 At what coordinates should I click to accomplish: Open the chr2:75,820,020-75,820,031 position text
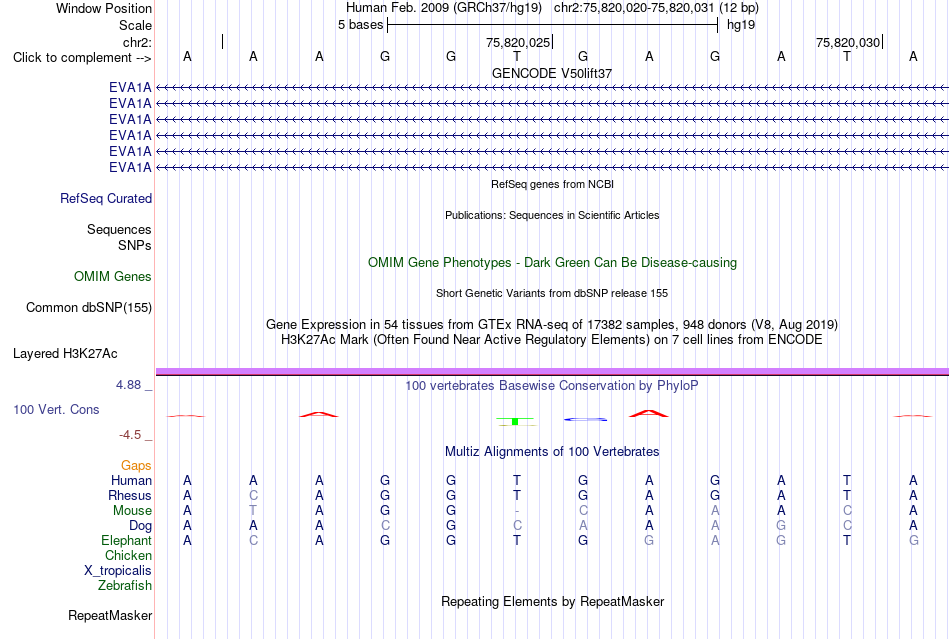(x=656, y=8)
